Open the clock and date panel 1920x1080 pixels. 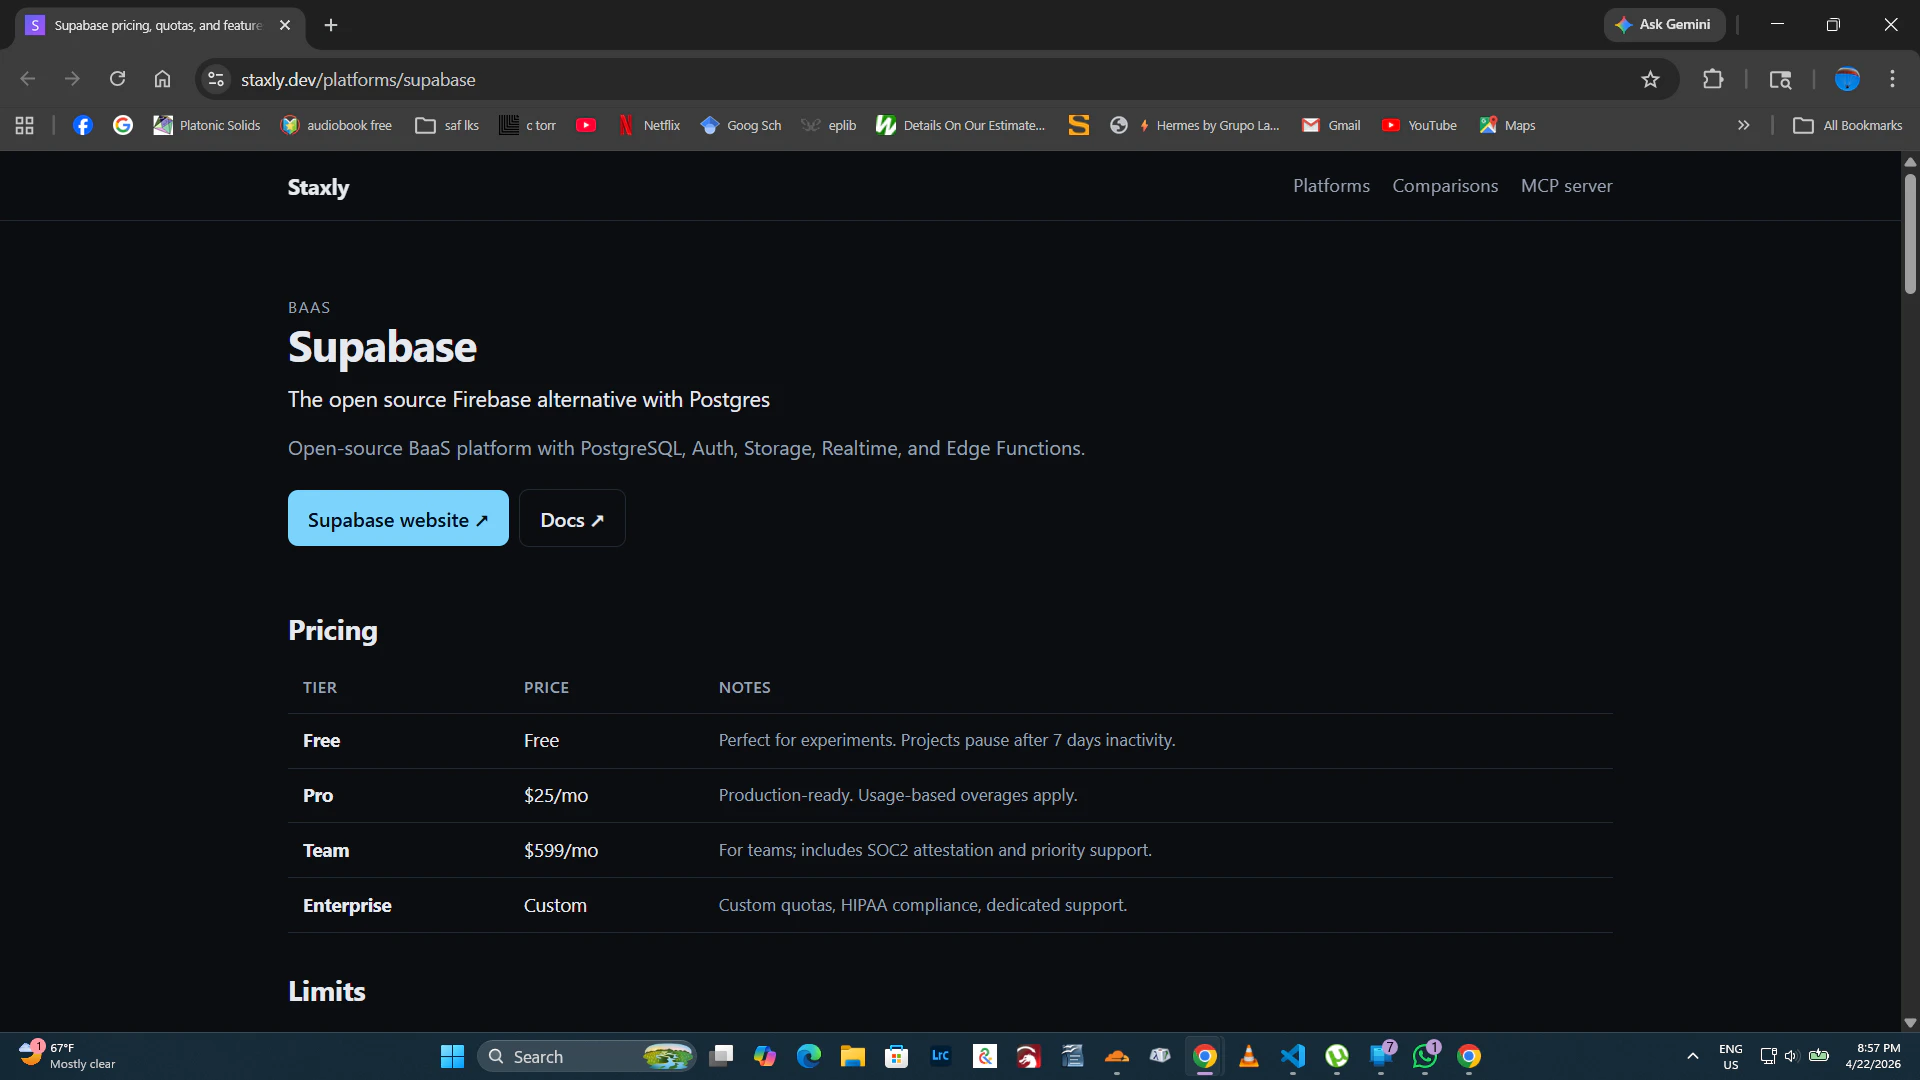pos(1873,1056)
